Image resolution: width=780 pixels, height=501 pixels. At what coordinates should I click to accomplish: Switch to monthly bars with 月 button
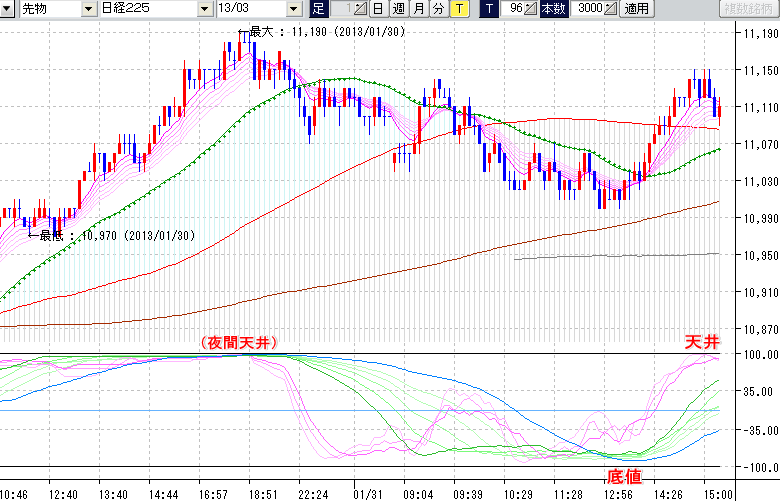tap(418, 9)
